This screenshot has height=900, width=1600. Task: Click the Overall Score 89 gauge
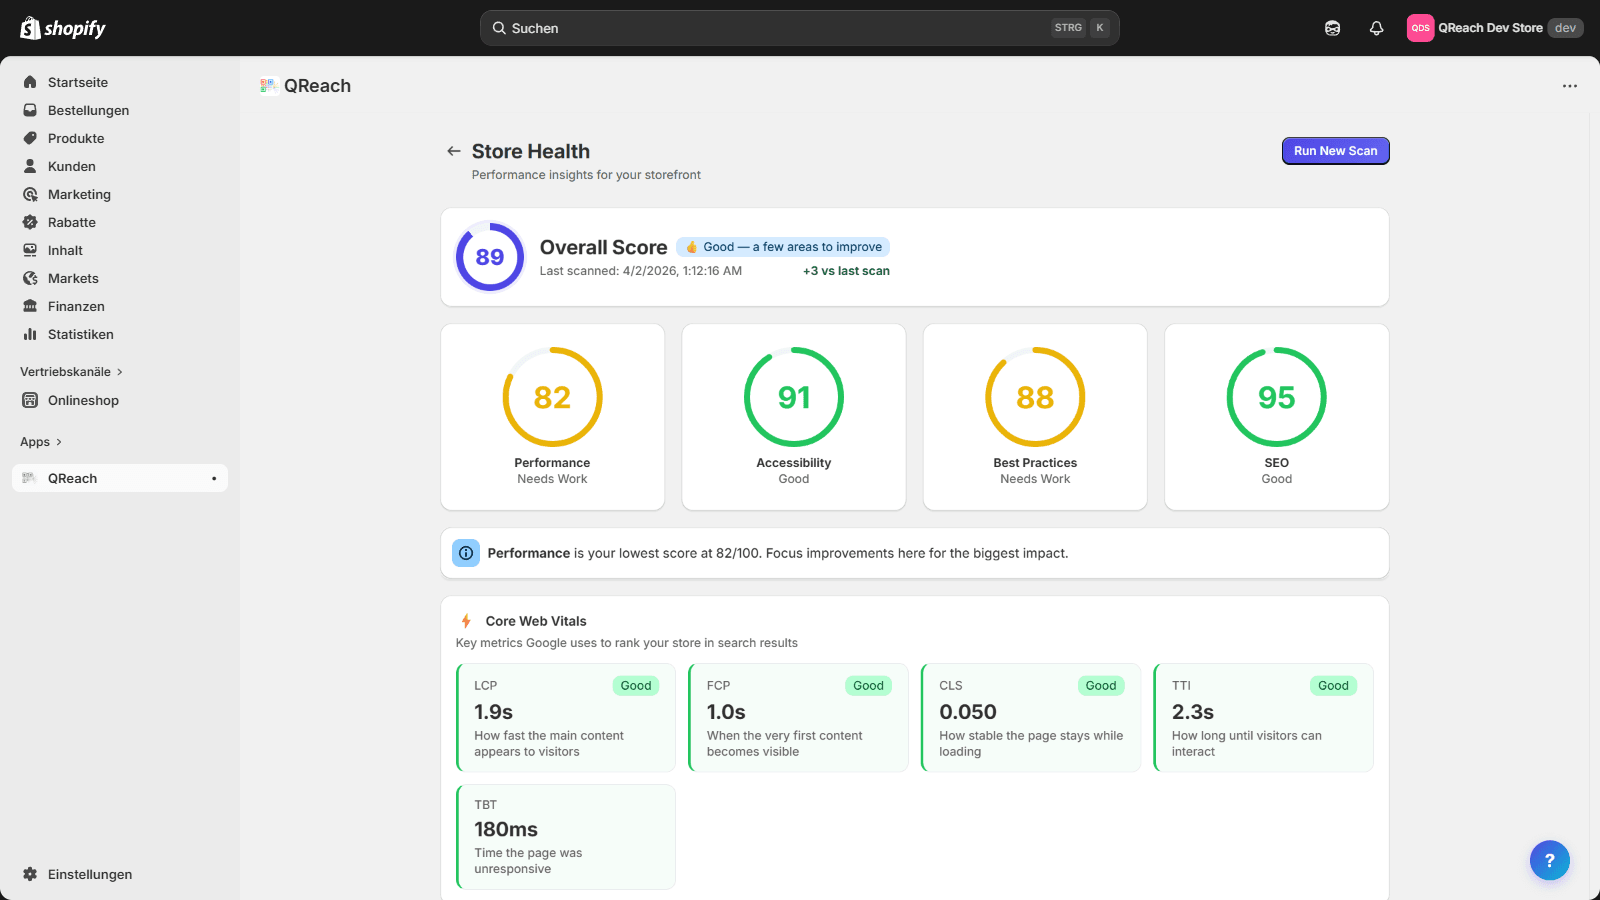coord(490,257)
